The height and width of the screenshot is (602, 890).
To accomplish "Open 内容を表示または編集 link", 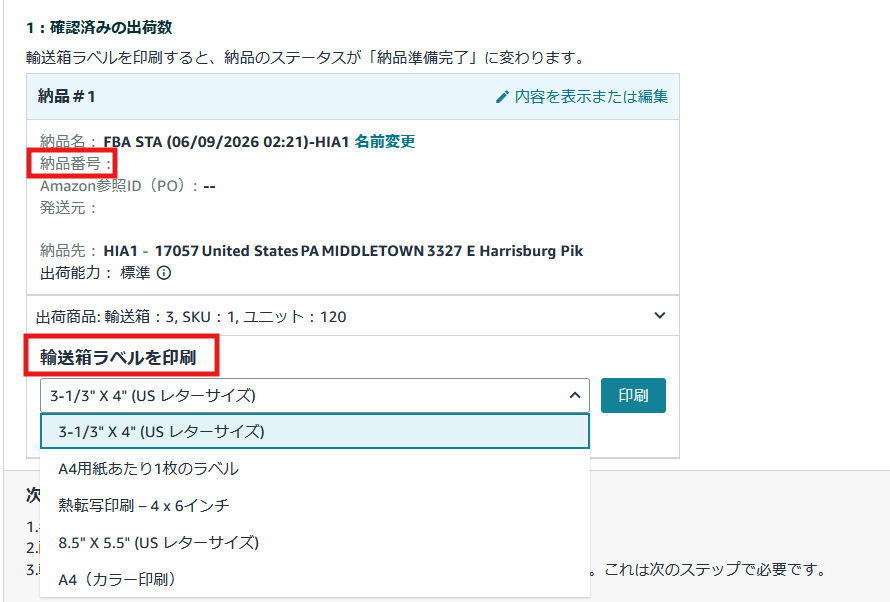I will pyautogui.click(x=591, y=97).
